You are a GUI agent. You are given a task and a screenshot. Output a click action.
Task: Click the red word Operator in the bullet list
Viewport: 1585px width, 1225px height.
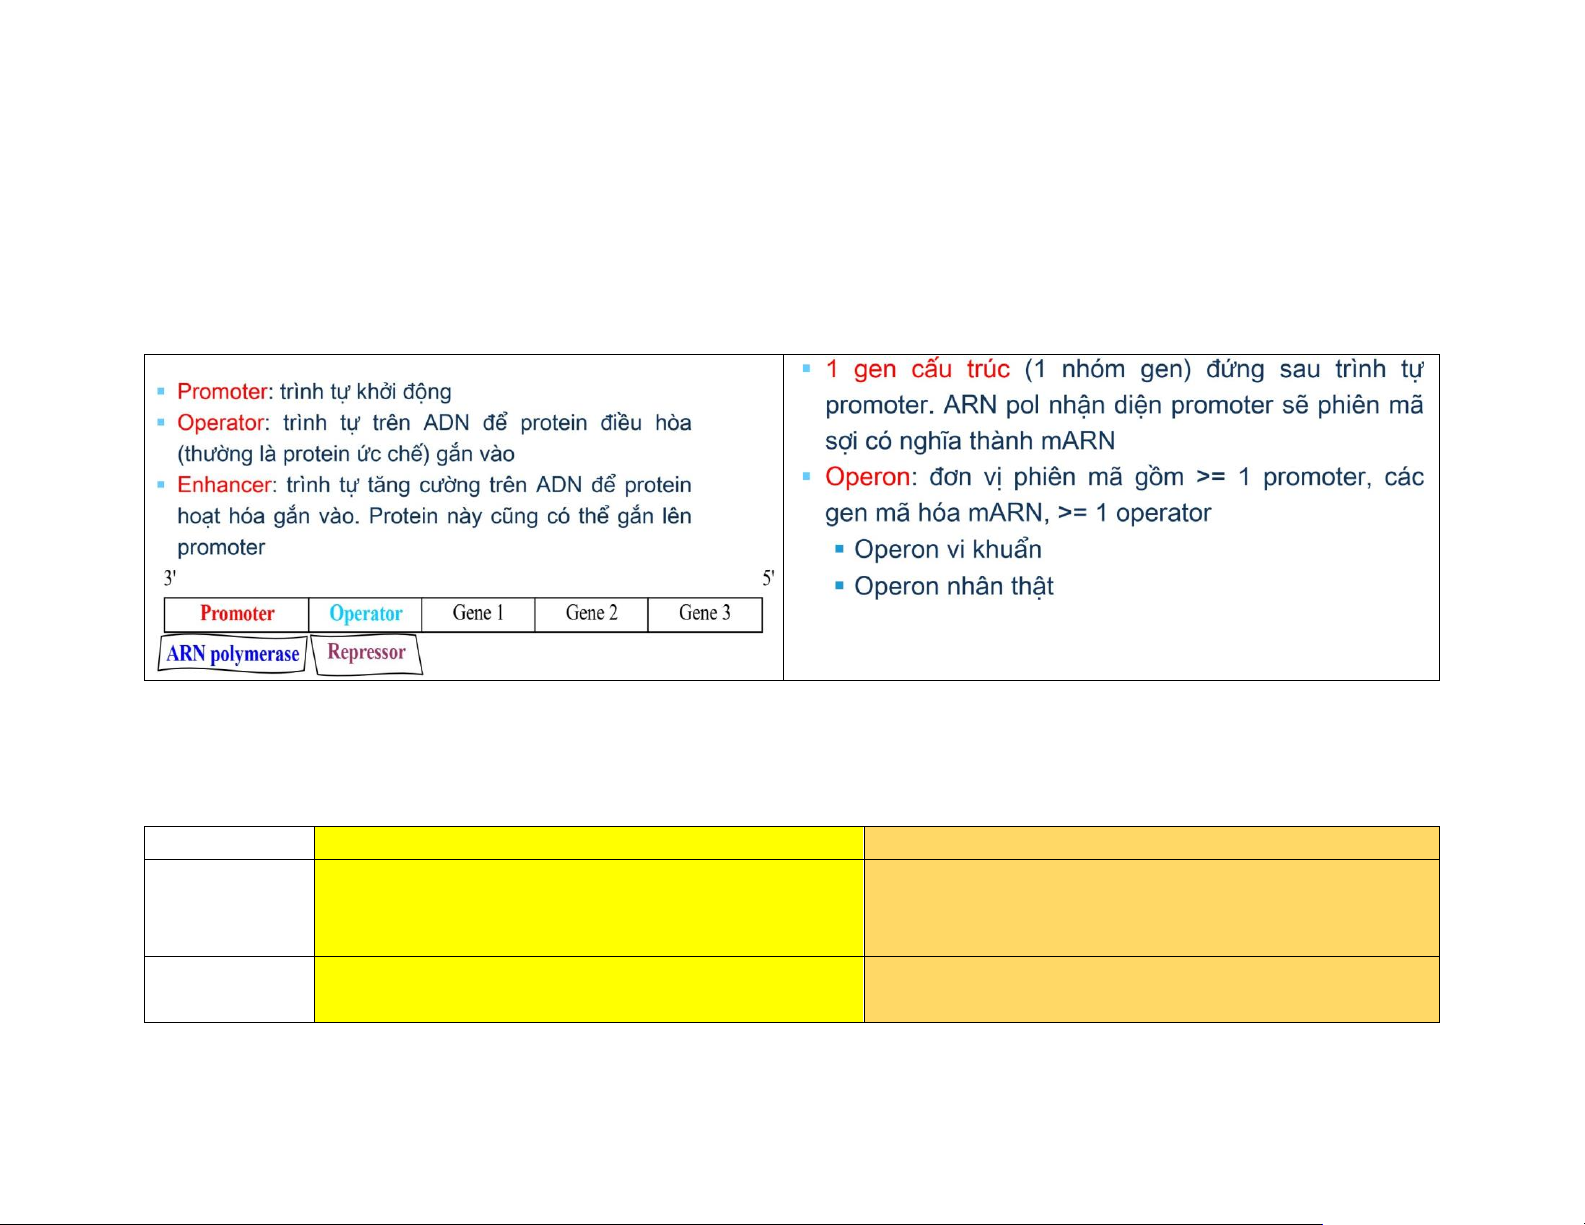221,423
